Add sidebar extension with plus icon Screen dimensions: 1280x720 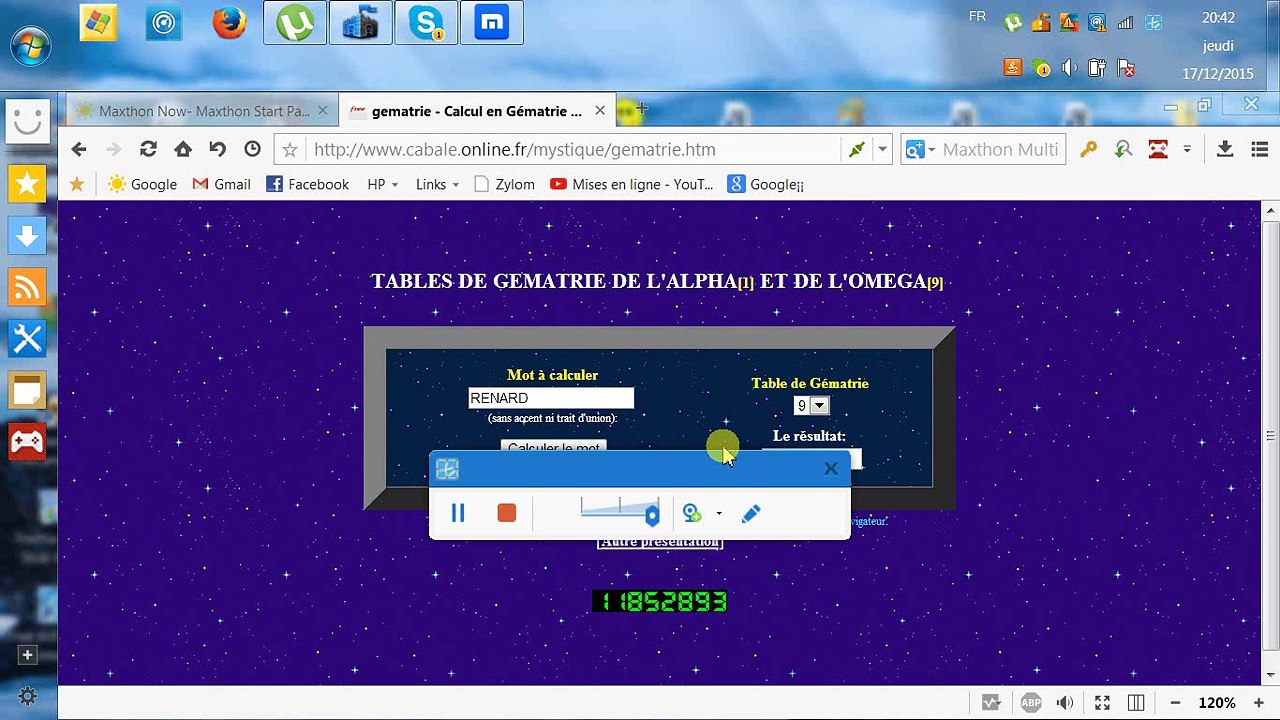[27, 655]
